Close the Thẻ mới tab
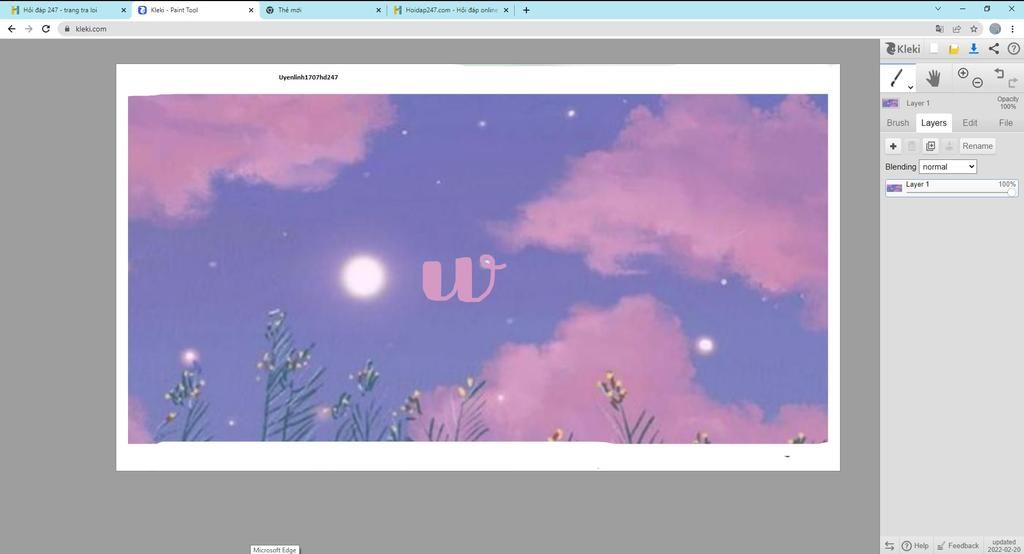This screenshot has height=554, width=1024. pos(378,10)
